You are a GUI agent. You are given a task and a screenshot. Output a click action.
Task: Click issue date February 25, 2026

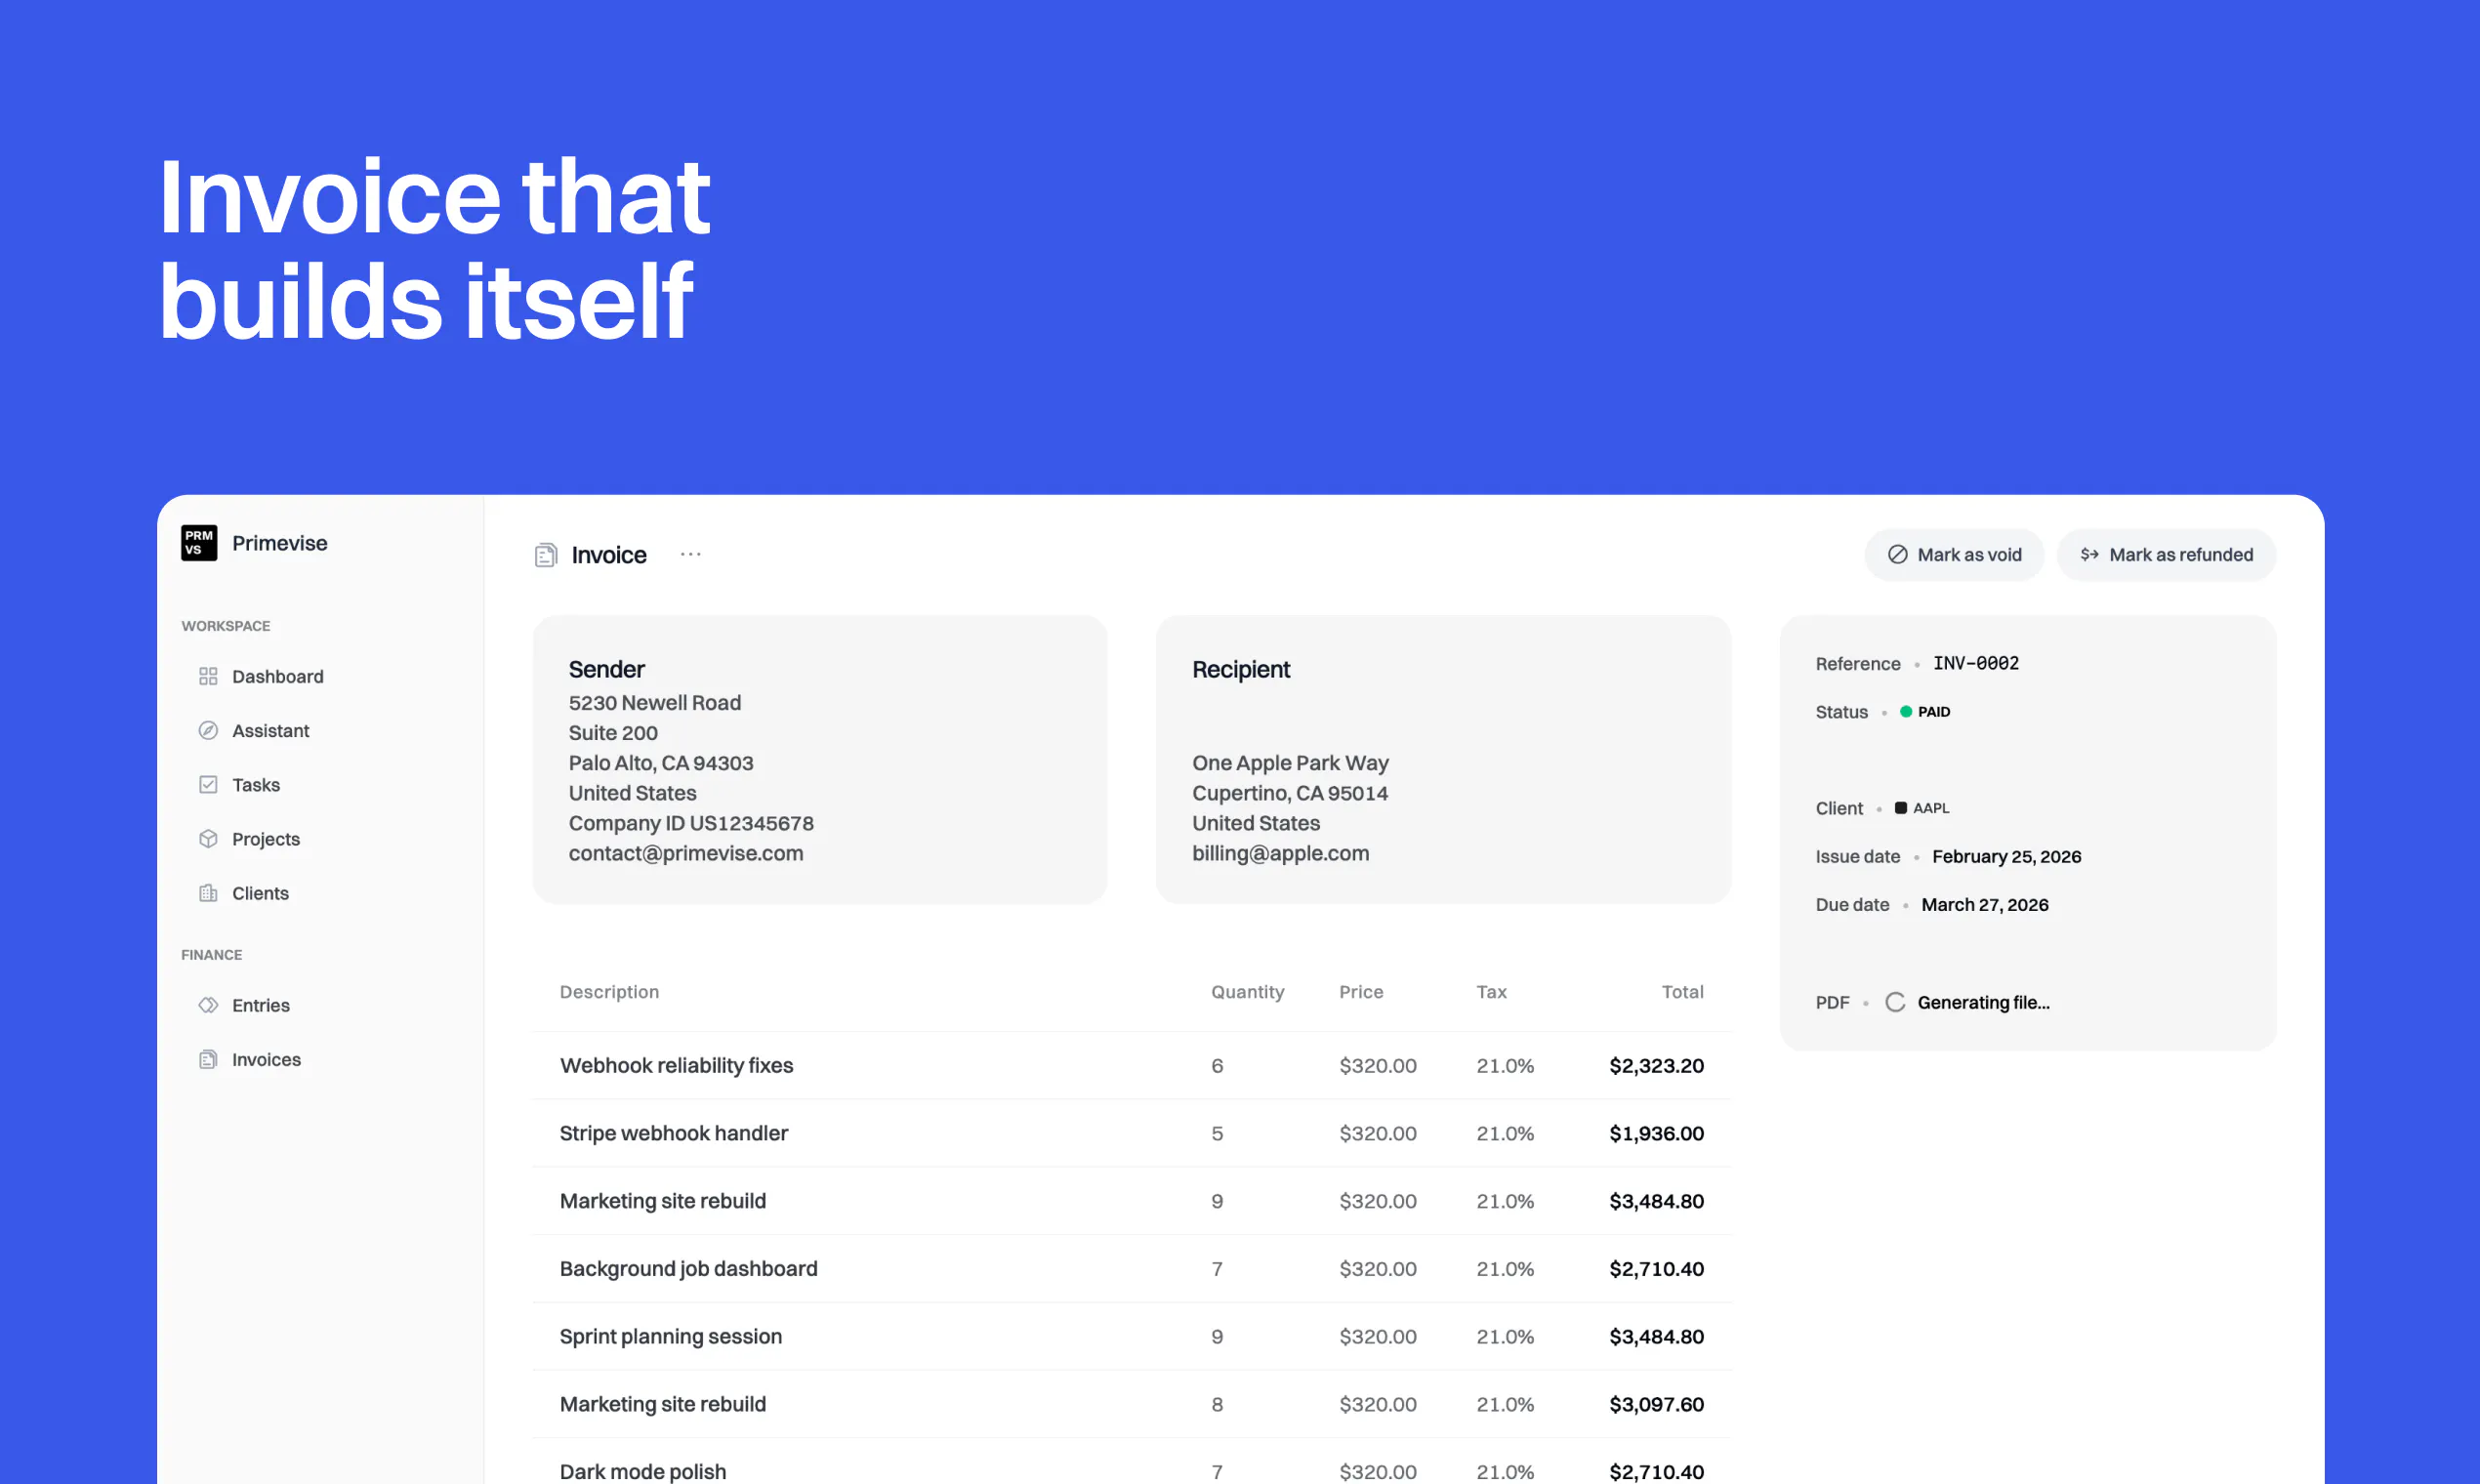click(2006, 856)
